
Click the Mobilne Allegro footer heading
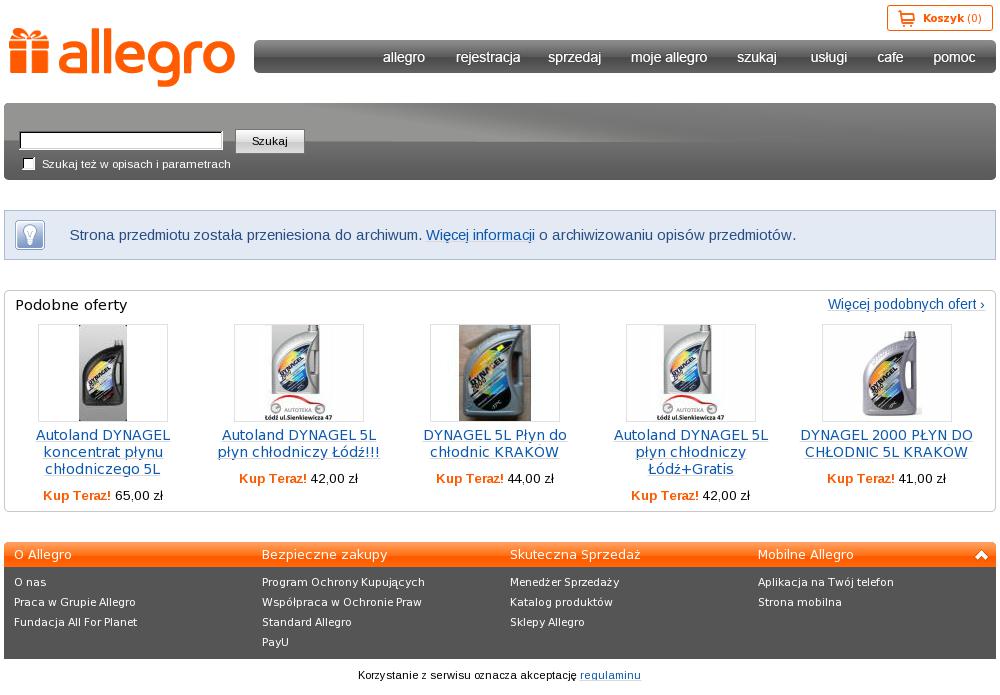coord(805,555)
